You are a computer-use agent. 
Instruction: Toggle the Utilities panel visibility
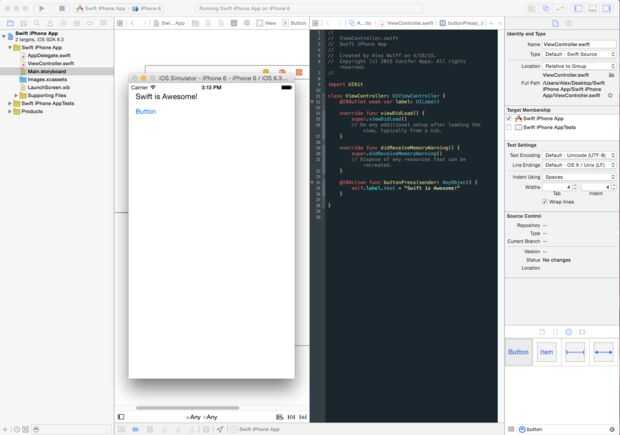[x=607, y=8]
